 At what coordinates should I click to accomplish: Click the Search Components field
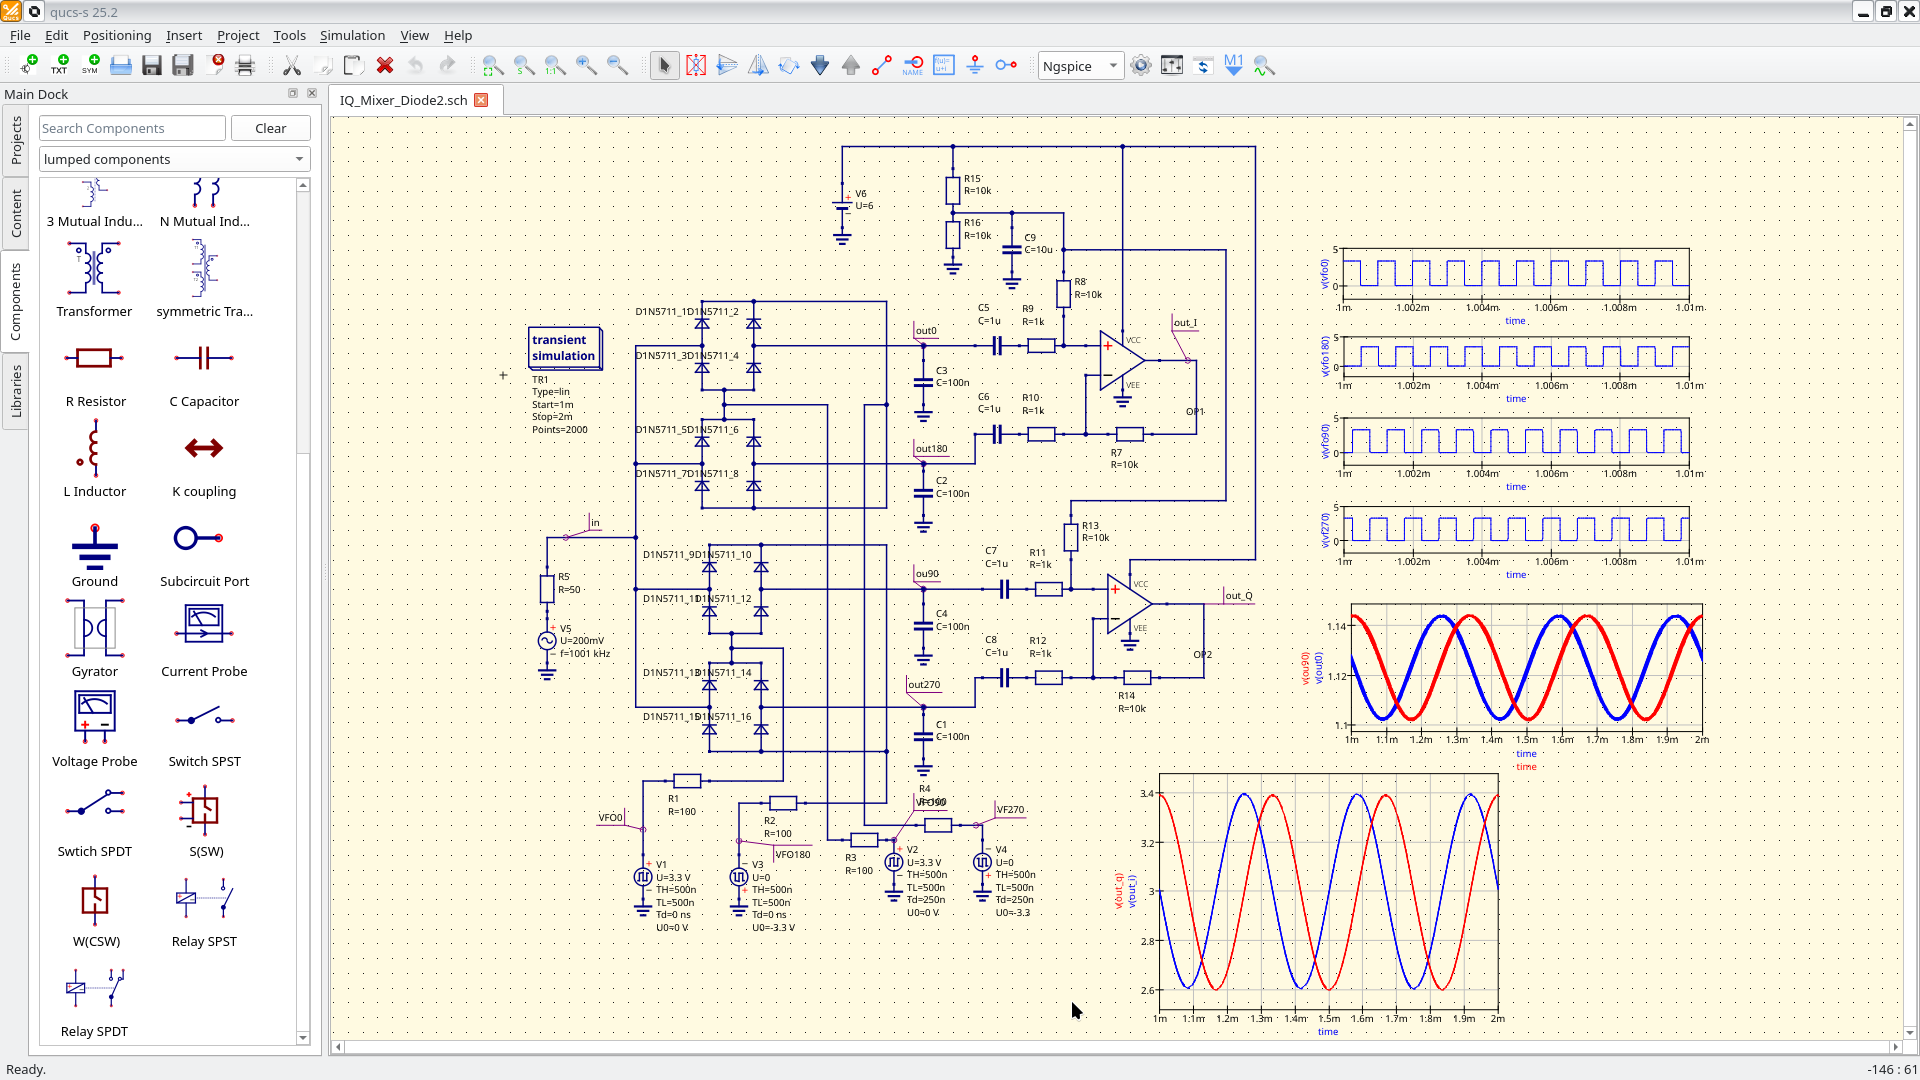pyautogui.click(x=132, y=128)
